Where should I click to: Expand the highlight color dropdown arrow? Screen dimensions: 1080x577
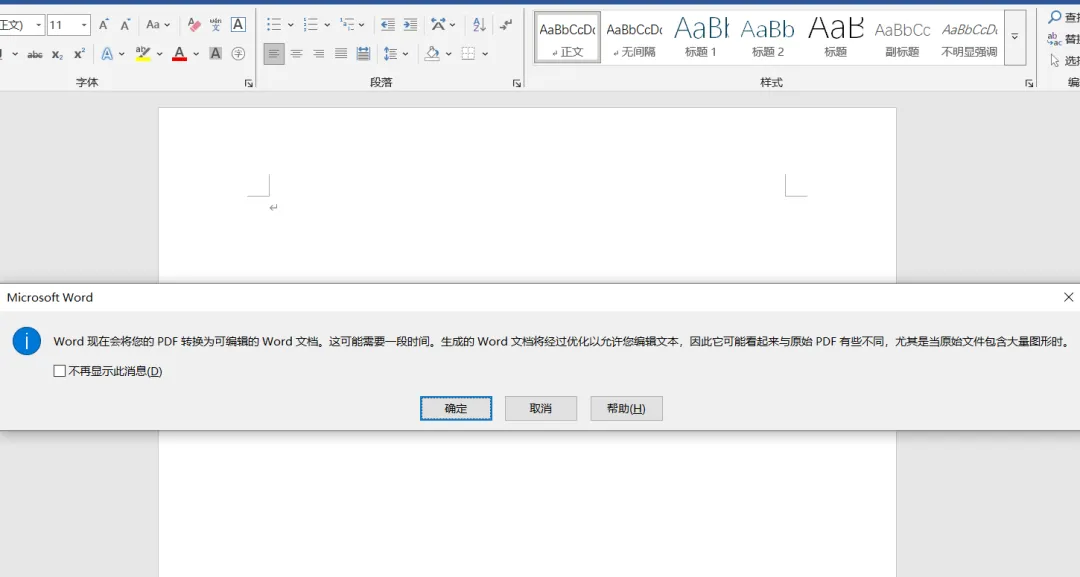tap(159, 53)
